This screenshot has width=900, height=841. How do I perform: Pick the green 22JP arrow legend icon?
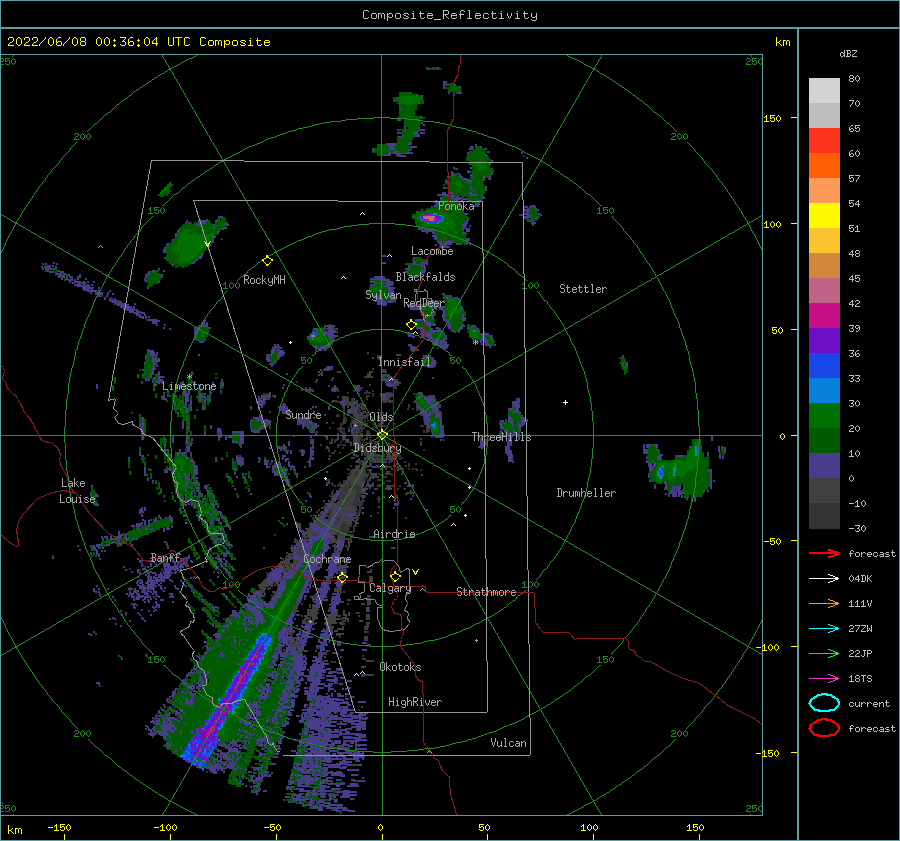point(824,653)
